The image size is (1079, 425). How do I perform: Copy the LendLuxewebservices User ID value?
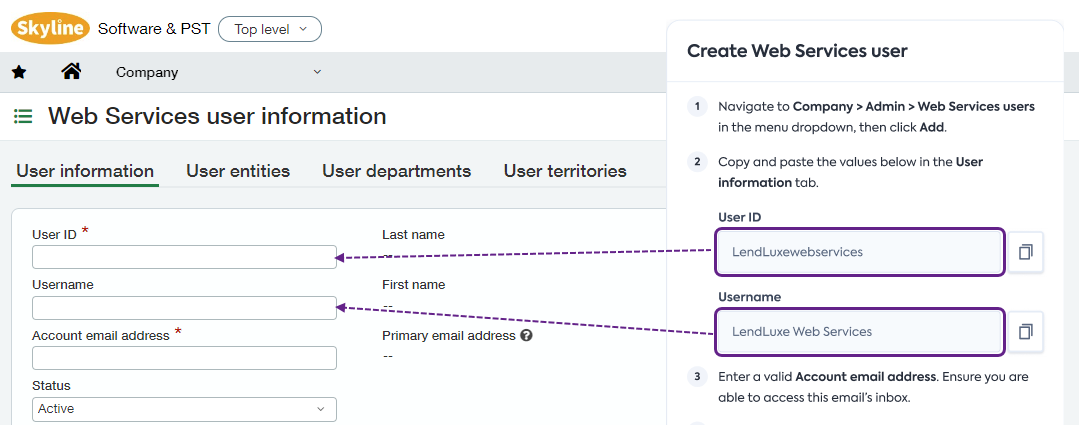pos(1025,252)
